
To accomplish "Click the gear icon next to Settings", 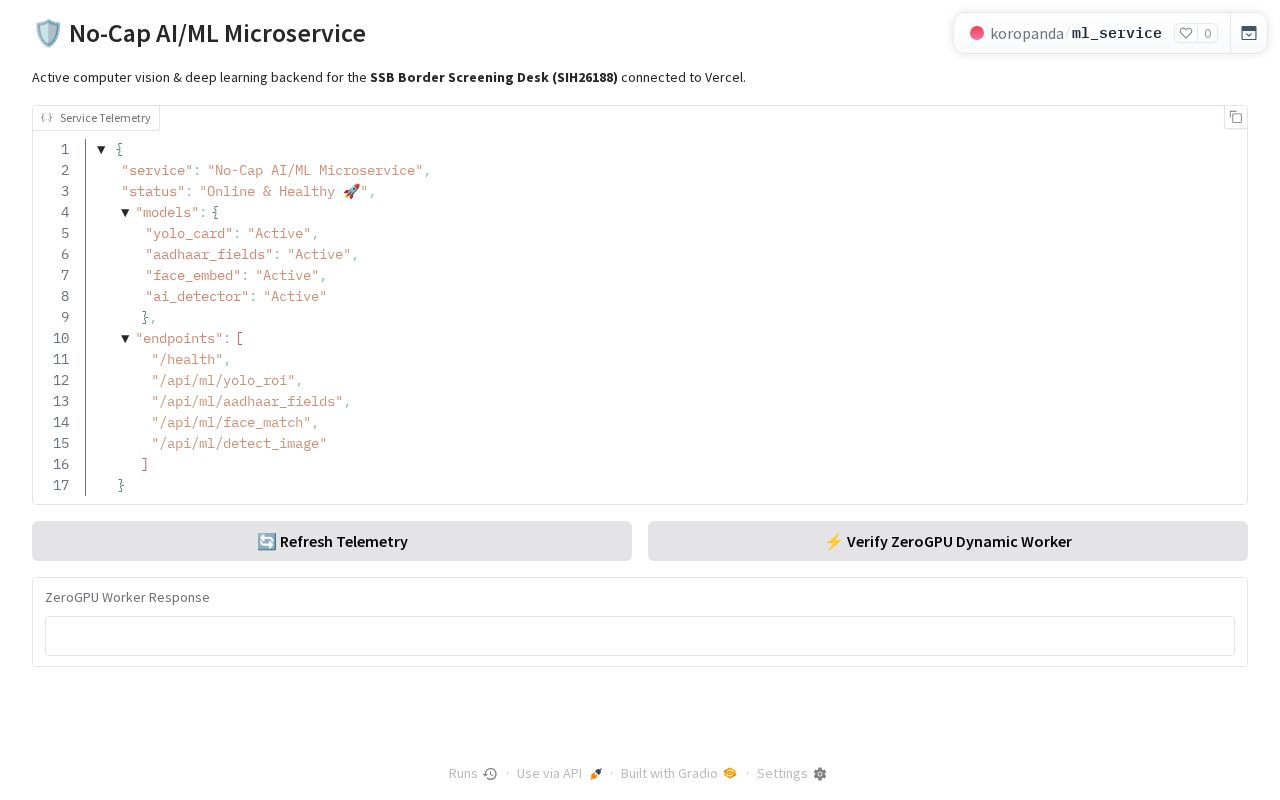I will (x=820, y=774).
